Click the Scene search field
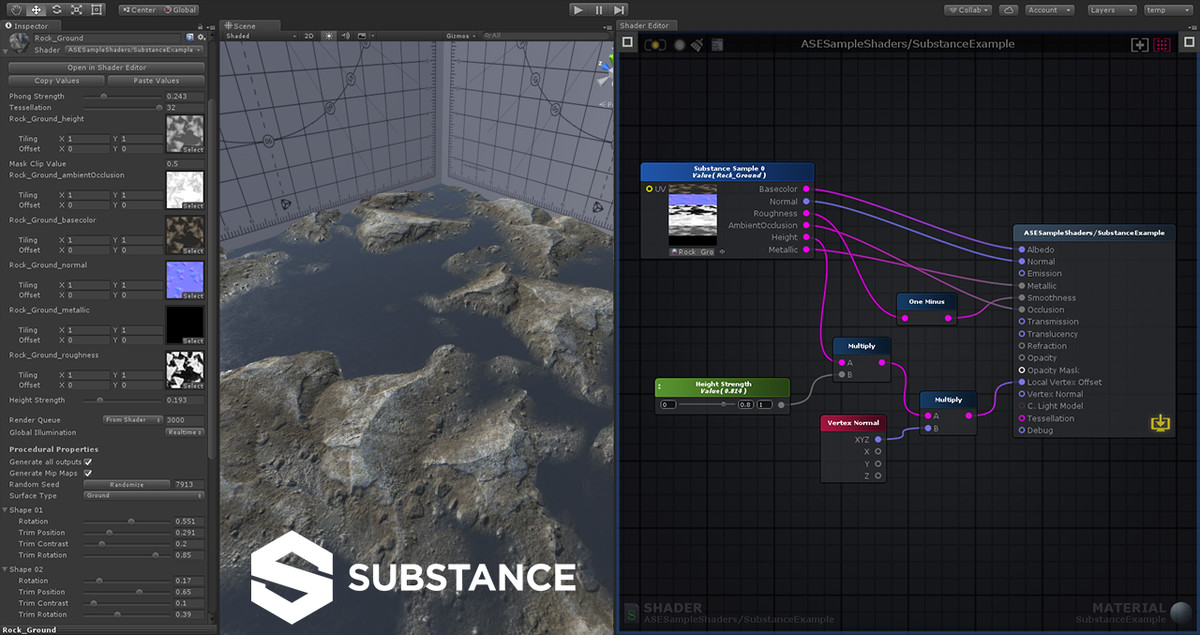 545,35
